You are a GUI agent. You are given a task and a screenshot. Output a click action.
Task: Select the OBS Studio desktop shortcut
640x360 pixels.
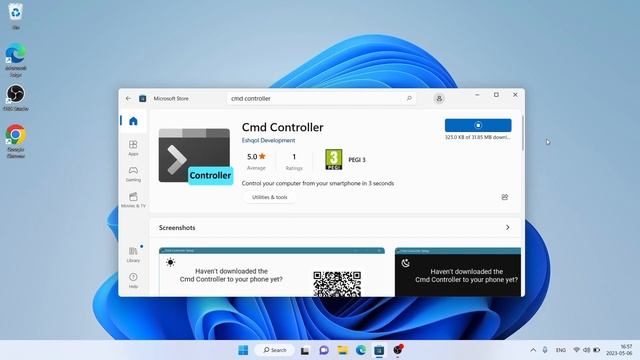pos(16,98)
